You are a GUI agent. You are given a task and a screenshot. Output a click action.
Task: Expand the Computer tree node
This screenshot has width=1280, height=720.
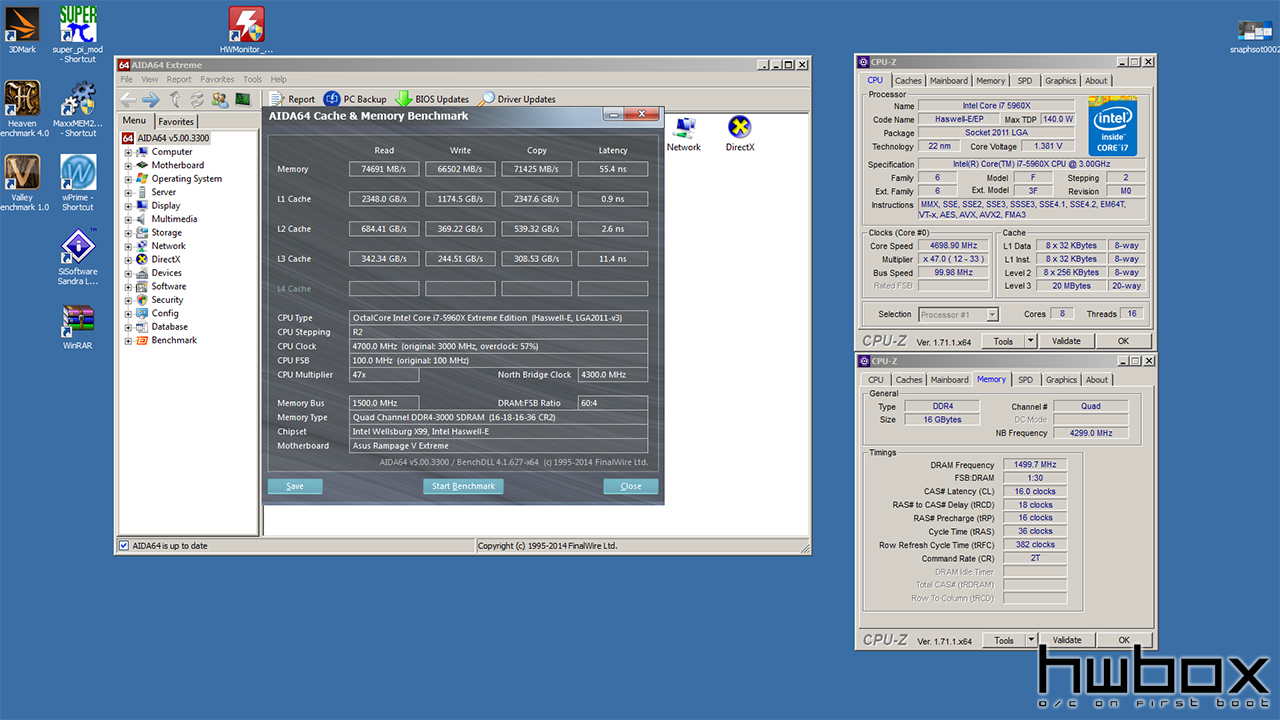tap(128, 152)
